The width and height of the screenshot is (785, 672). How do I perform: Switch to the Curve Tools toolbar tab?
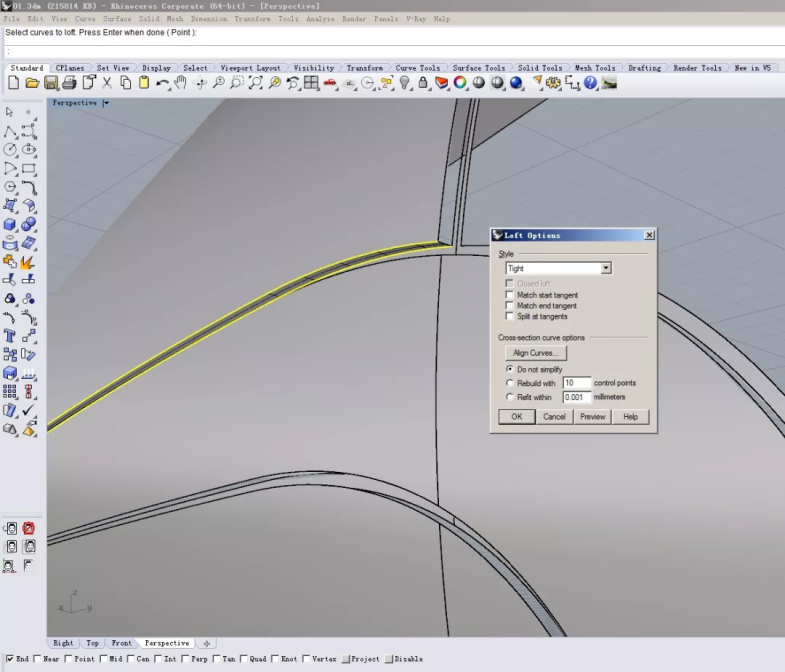point(417,68)
